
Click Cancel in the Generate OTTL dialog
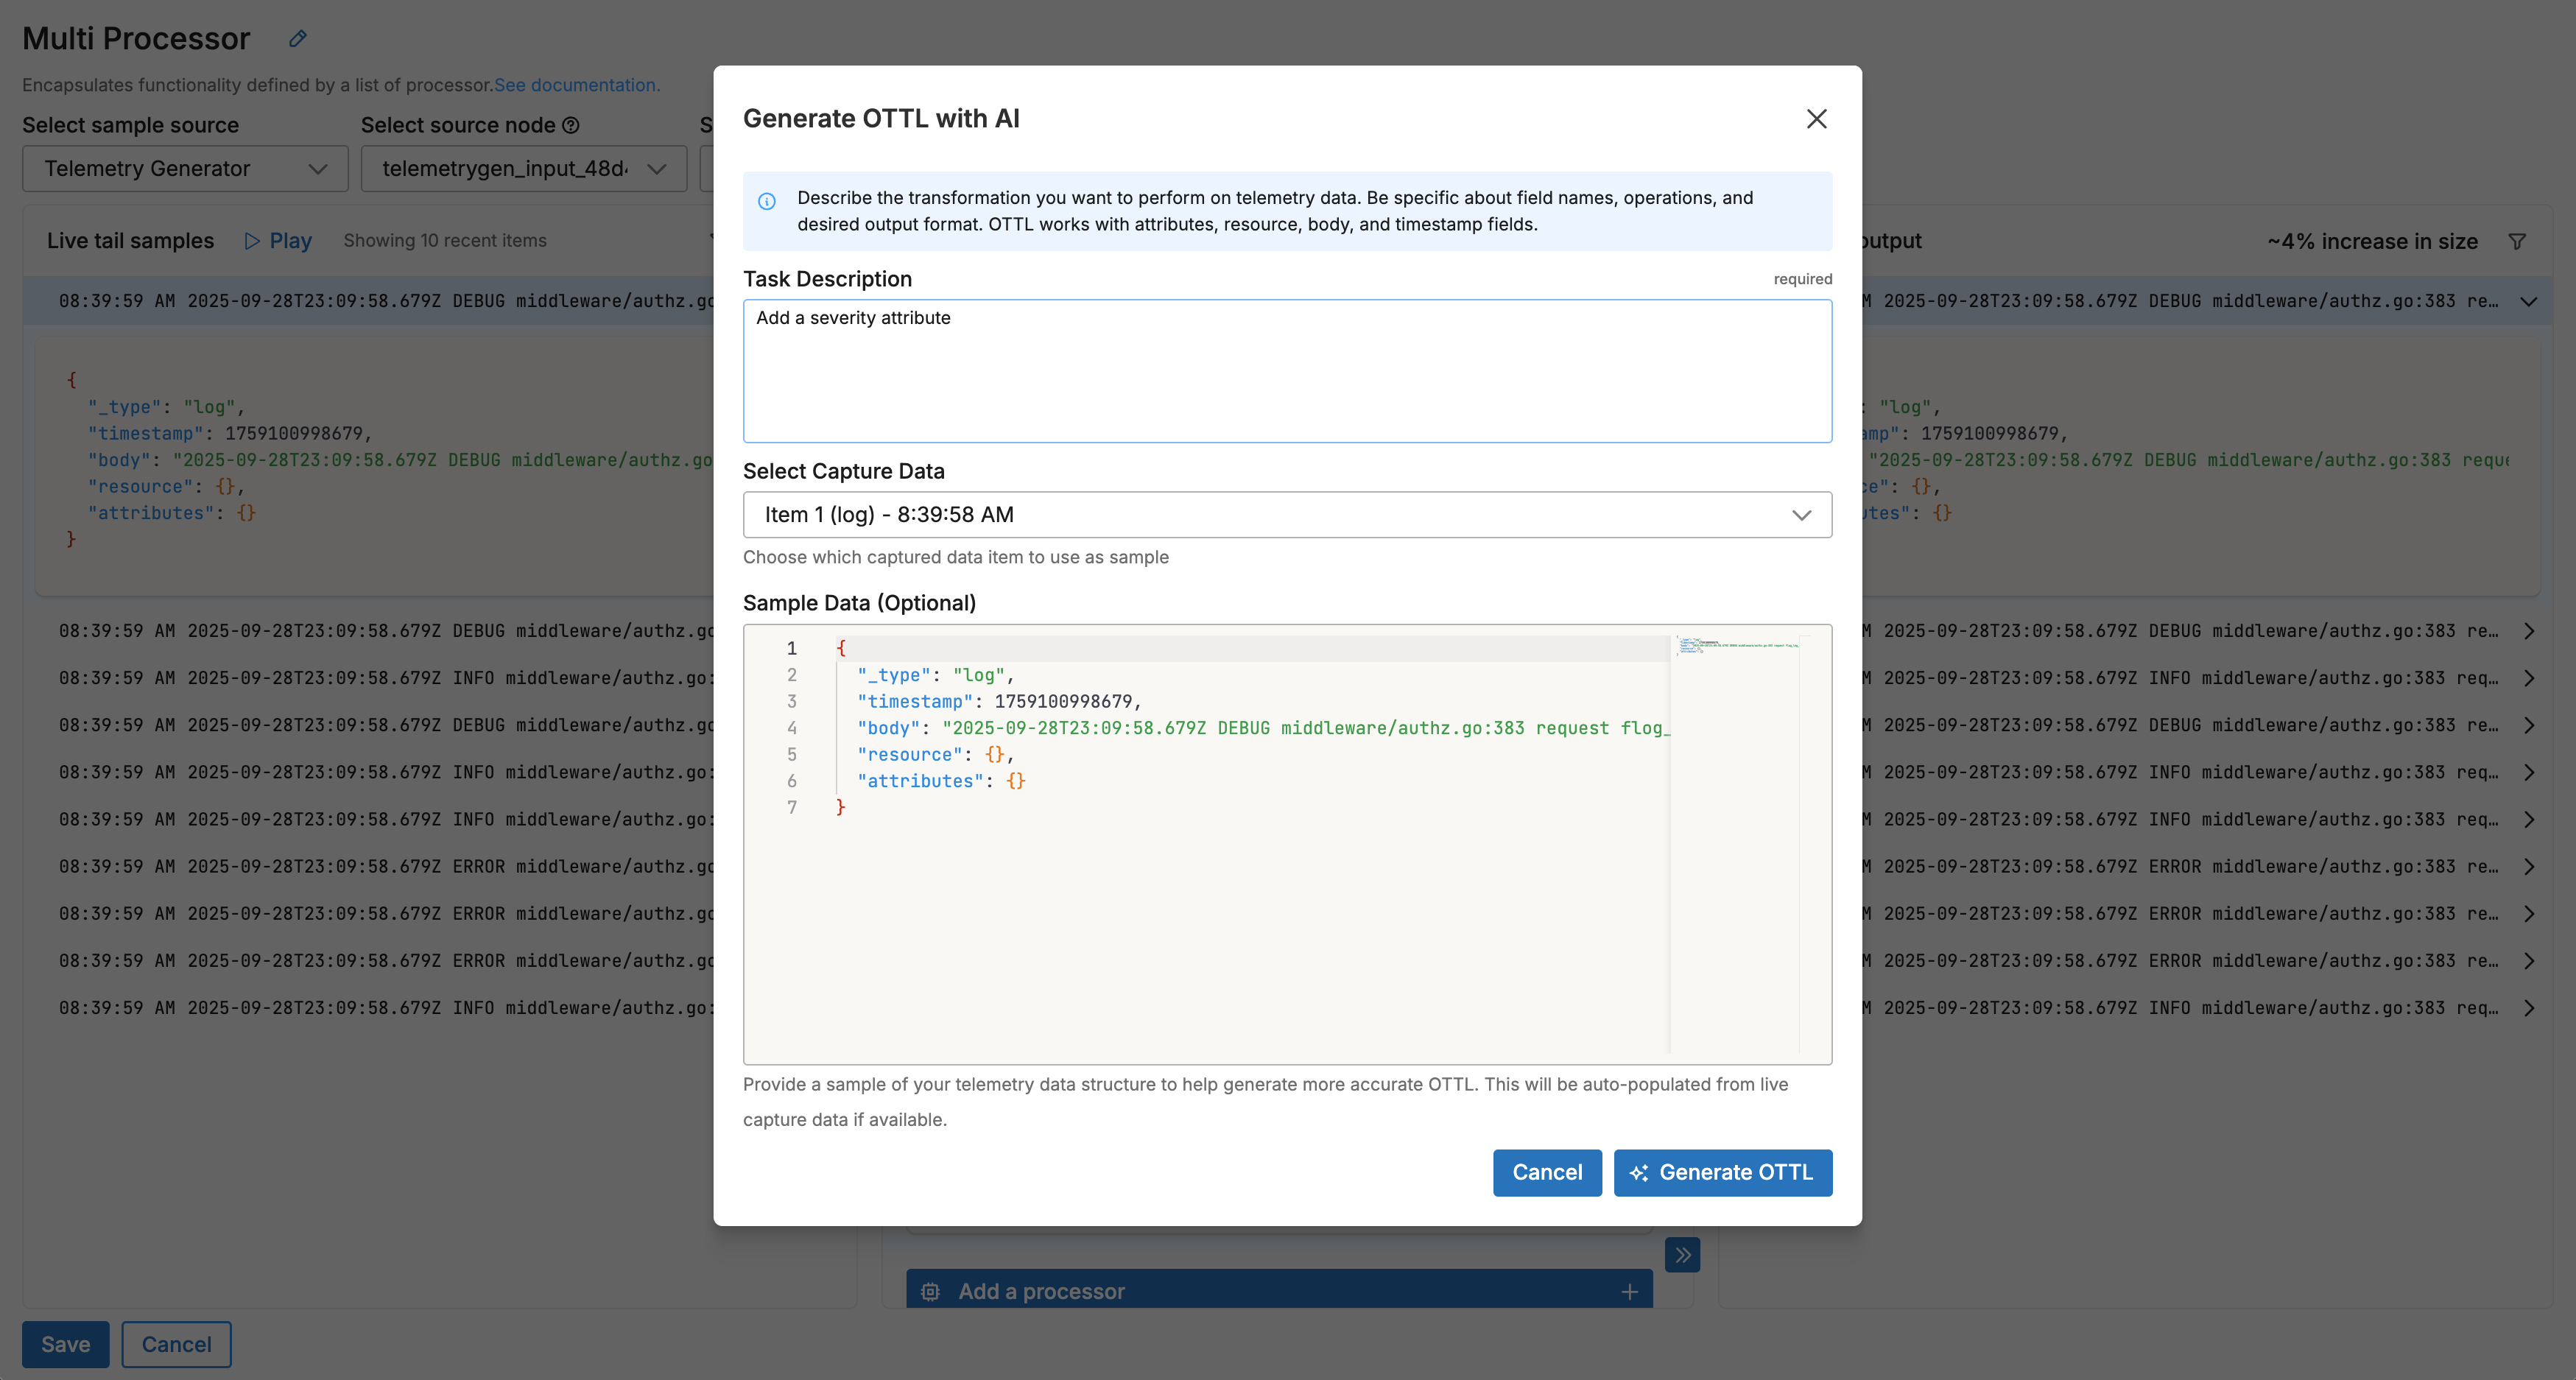1546,1172
